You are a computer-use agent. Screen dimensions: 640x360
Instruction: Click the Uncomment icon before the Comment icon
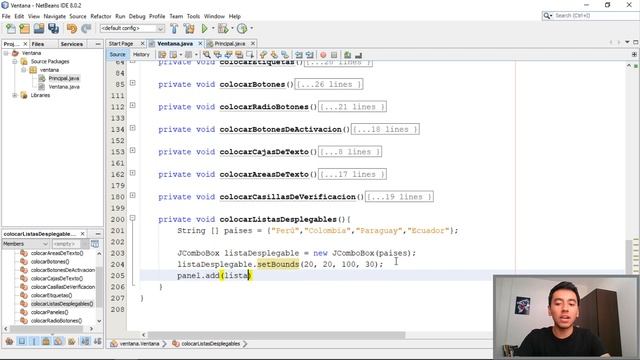click(347, 55)
